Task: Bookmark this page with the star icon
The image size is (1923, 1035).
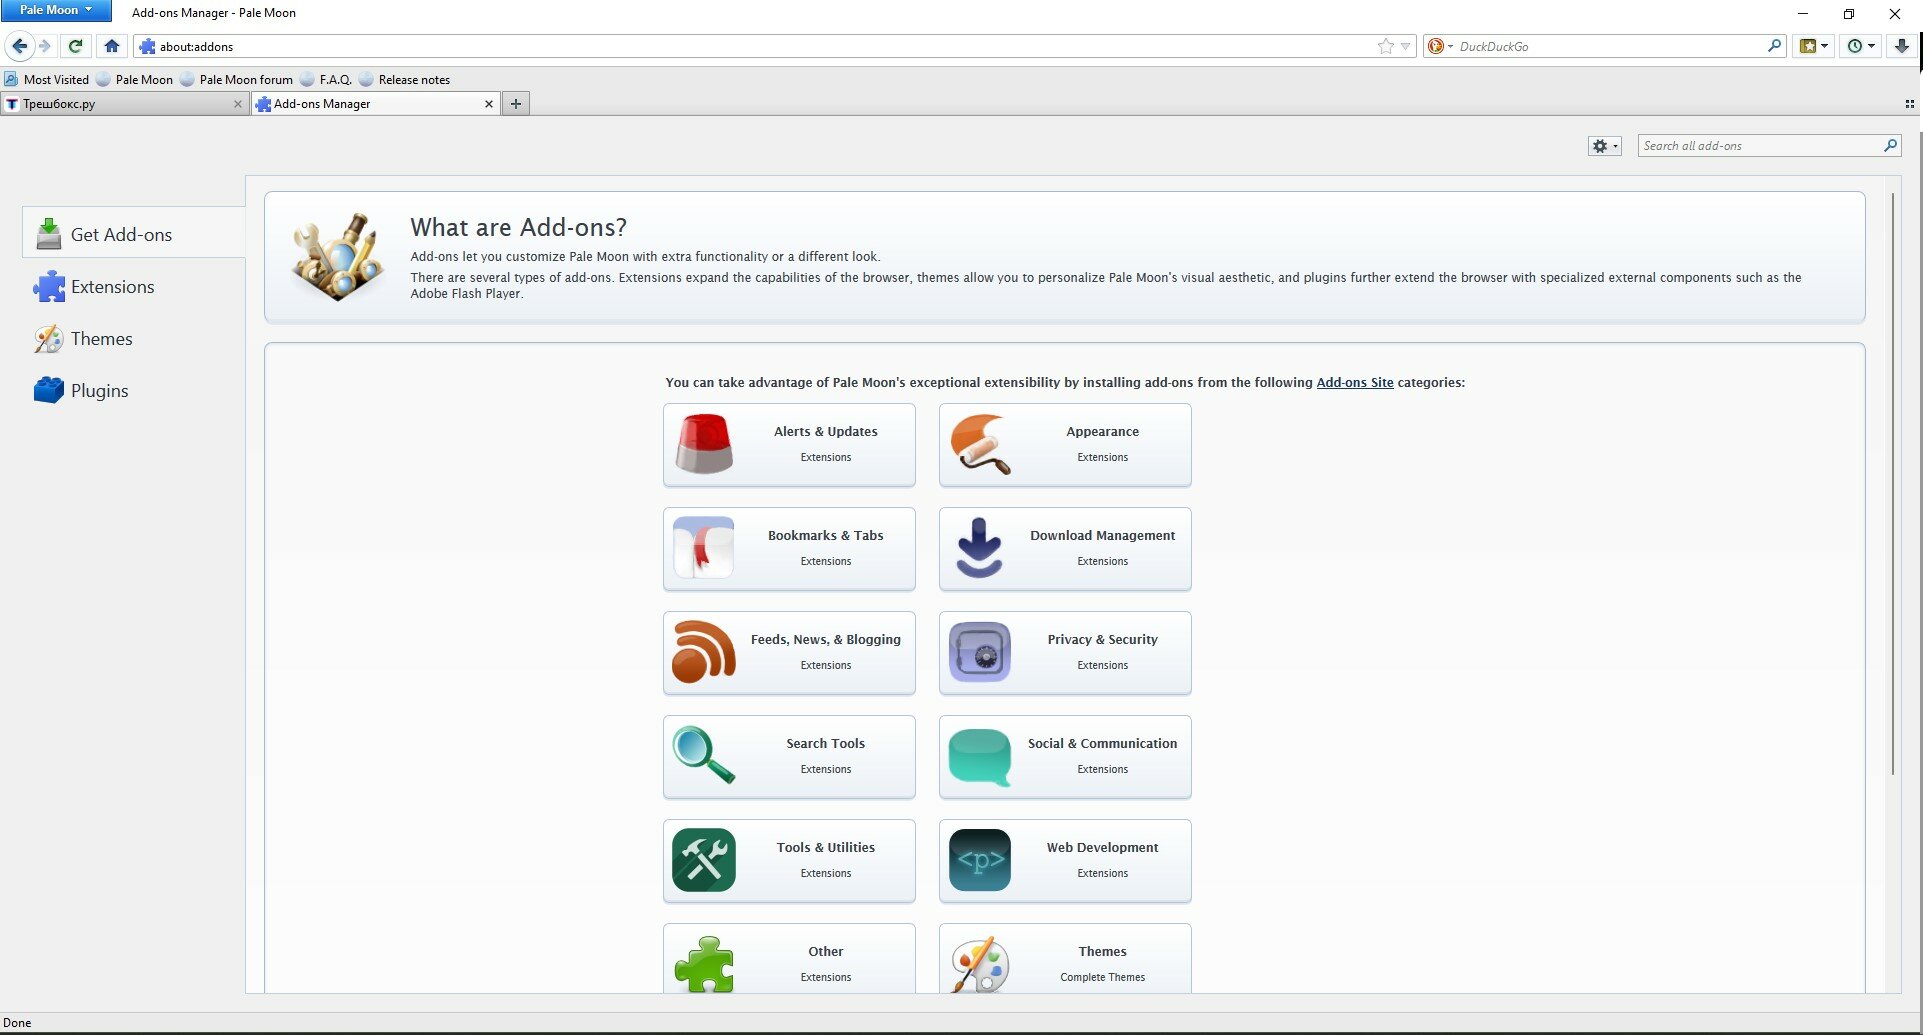Action: pos(1385,46)
